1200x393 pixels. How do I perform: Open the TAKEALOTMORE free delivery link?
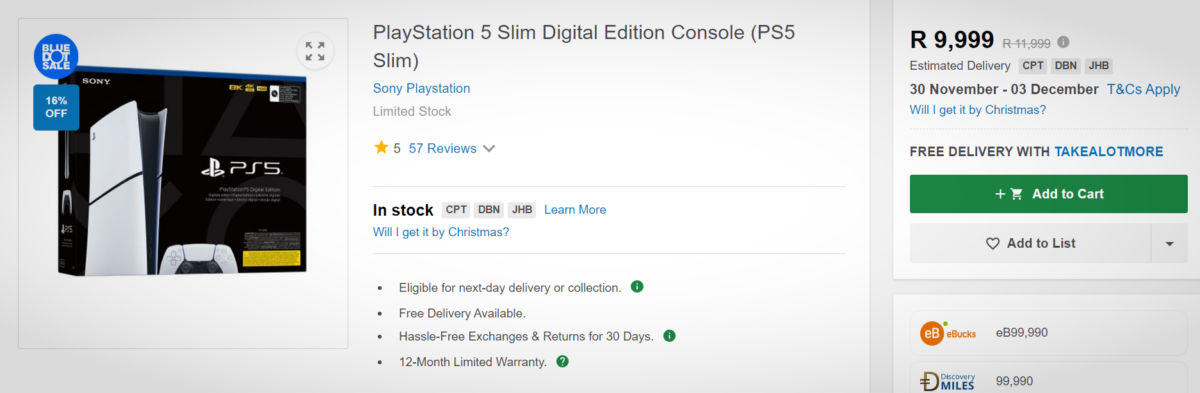point(1108,151)
